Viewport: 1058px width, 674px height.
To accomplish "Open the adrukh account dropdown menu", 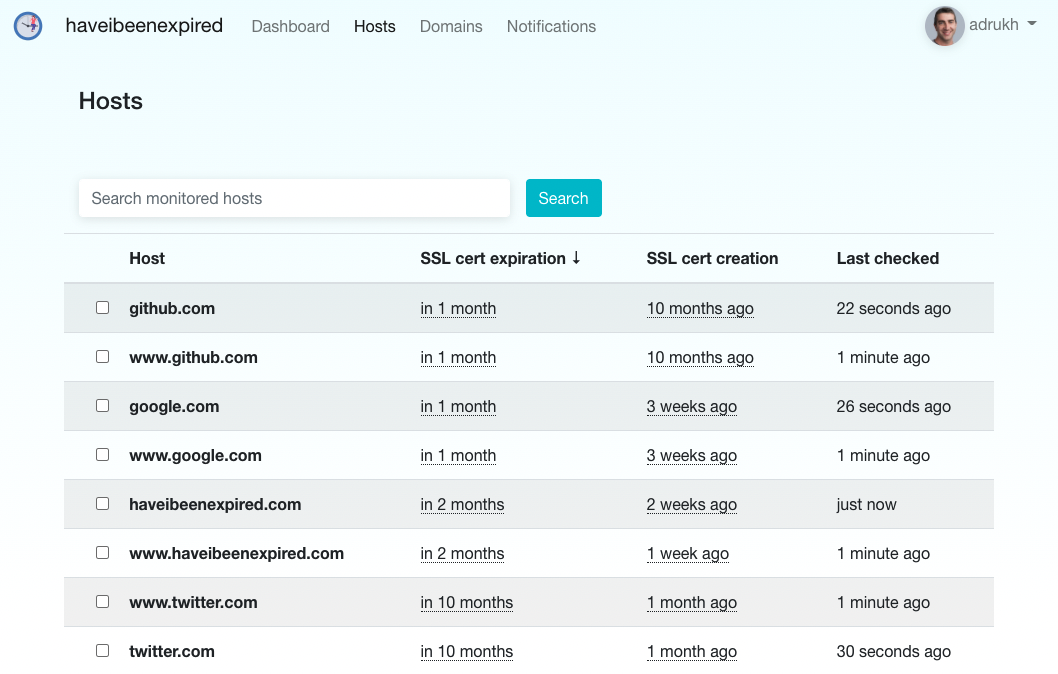I will pos(1003,25).
